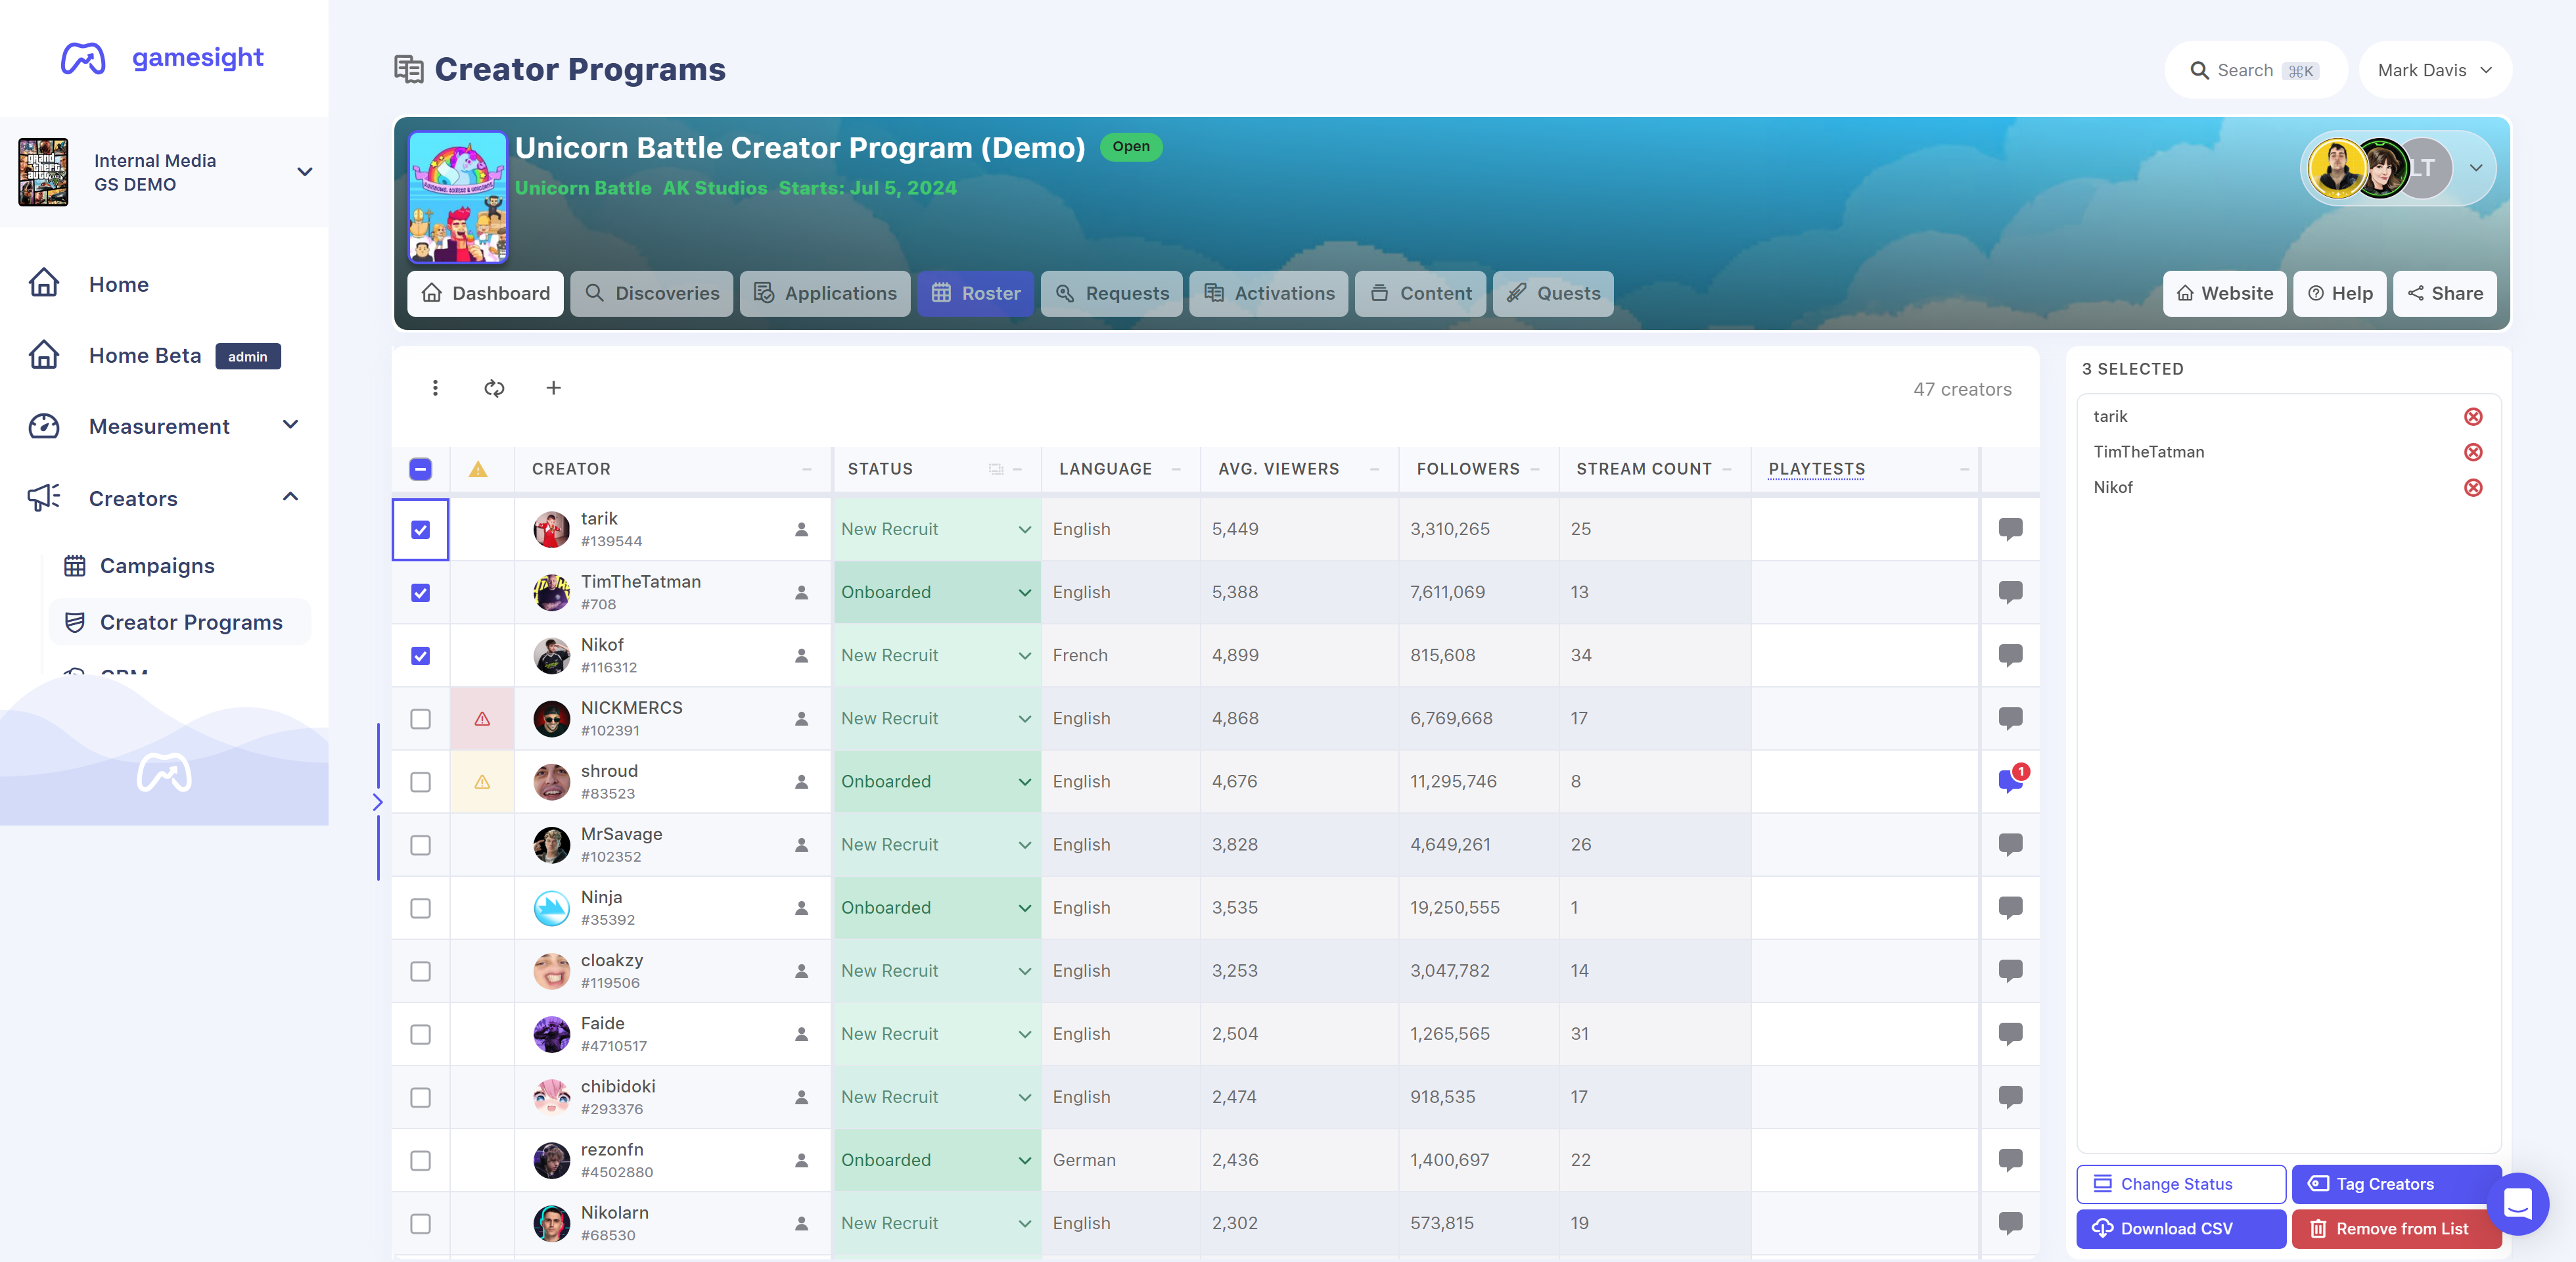The image size is (2576, 1262).
Task: Open the comment bubble for Ninja's row
Action: pos(2010,907)
